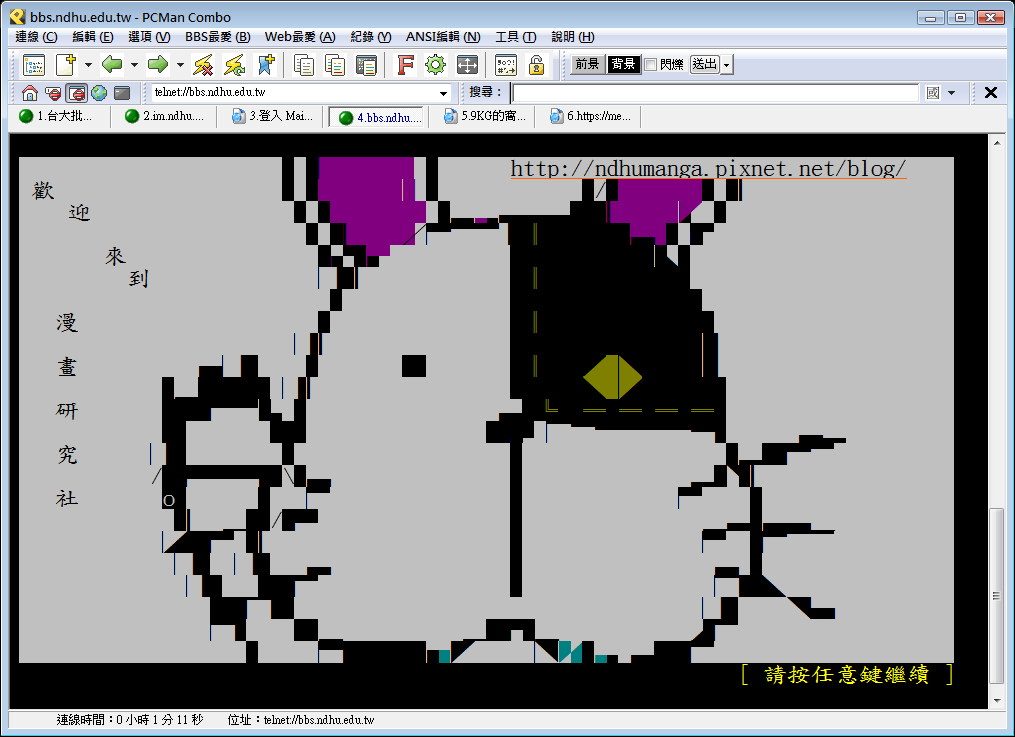Click the disconnect lightning icon with red X
The image size is (1015, 737).
point(203,65)
